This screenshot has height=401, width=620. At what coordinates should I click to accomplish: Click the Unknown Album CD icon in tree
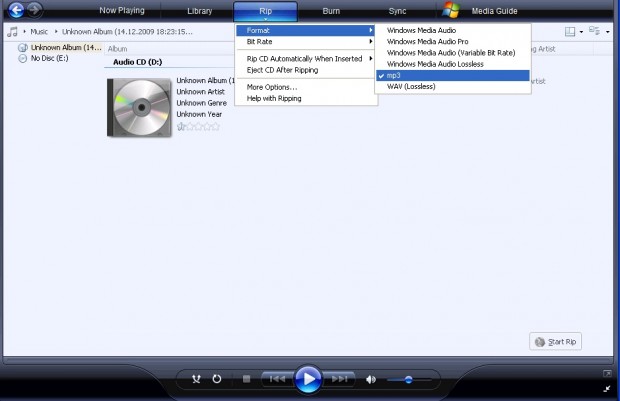click(23, 47)
